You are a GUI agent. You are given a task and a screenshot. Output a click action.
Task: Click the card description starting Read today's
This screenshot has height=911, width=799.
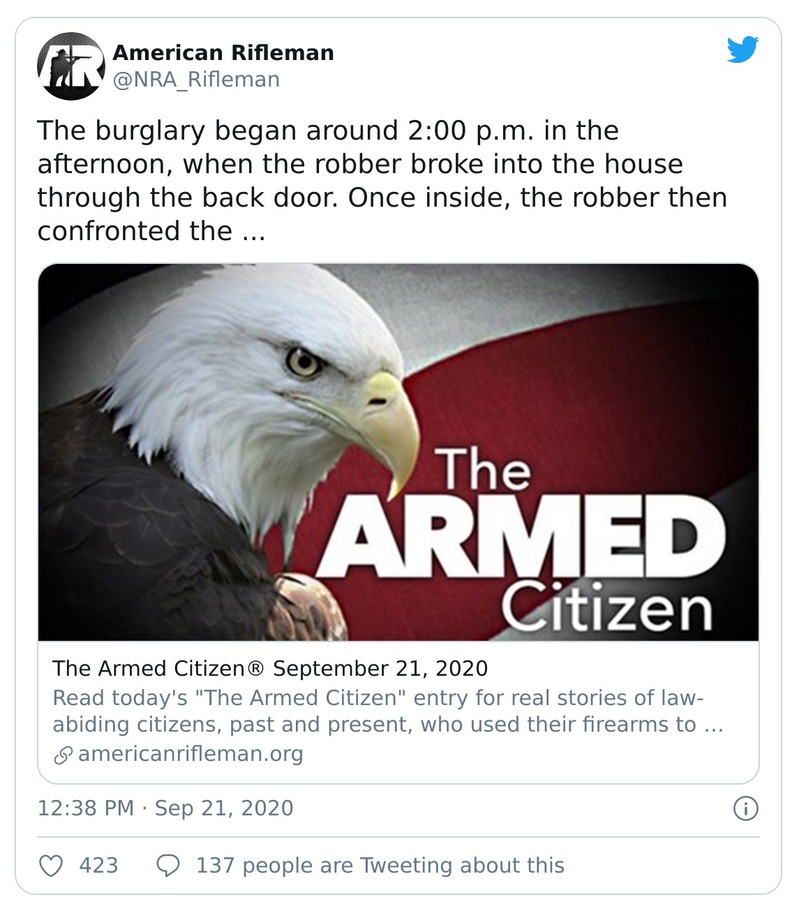[x=387, y=711]
